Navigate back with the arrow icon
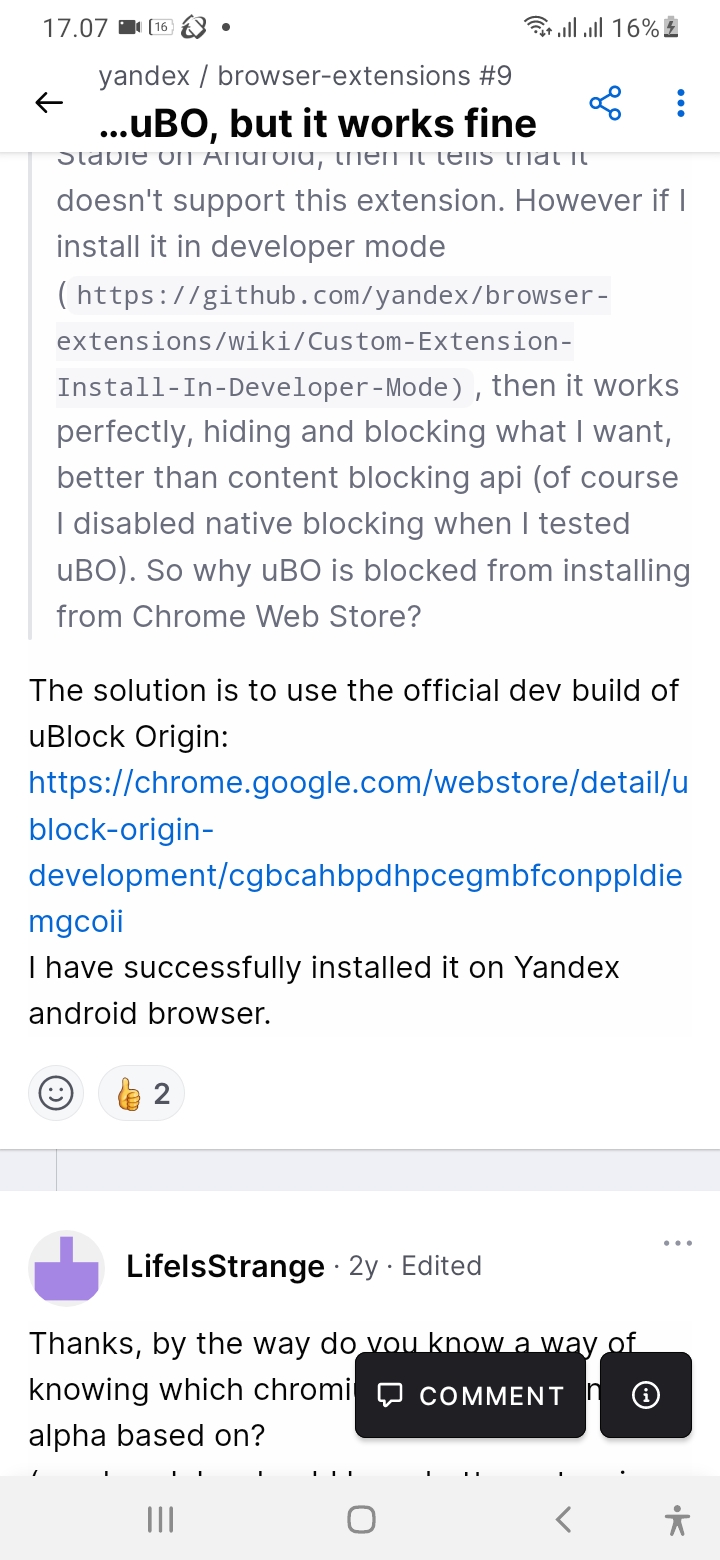Viewport: 720px width, 1560px height. pyautogui.click(x=48, y=102)
